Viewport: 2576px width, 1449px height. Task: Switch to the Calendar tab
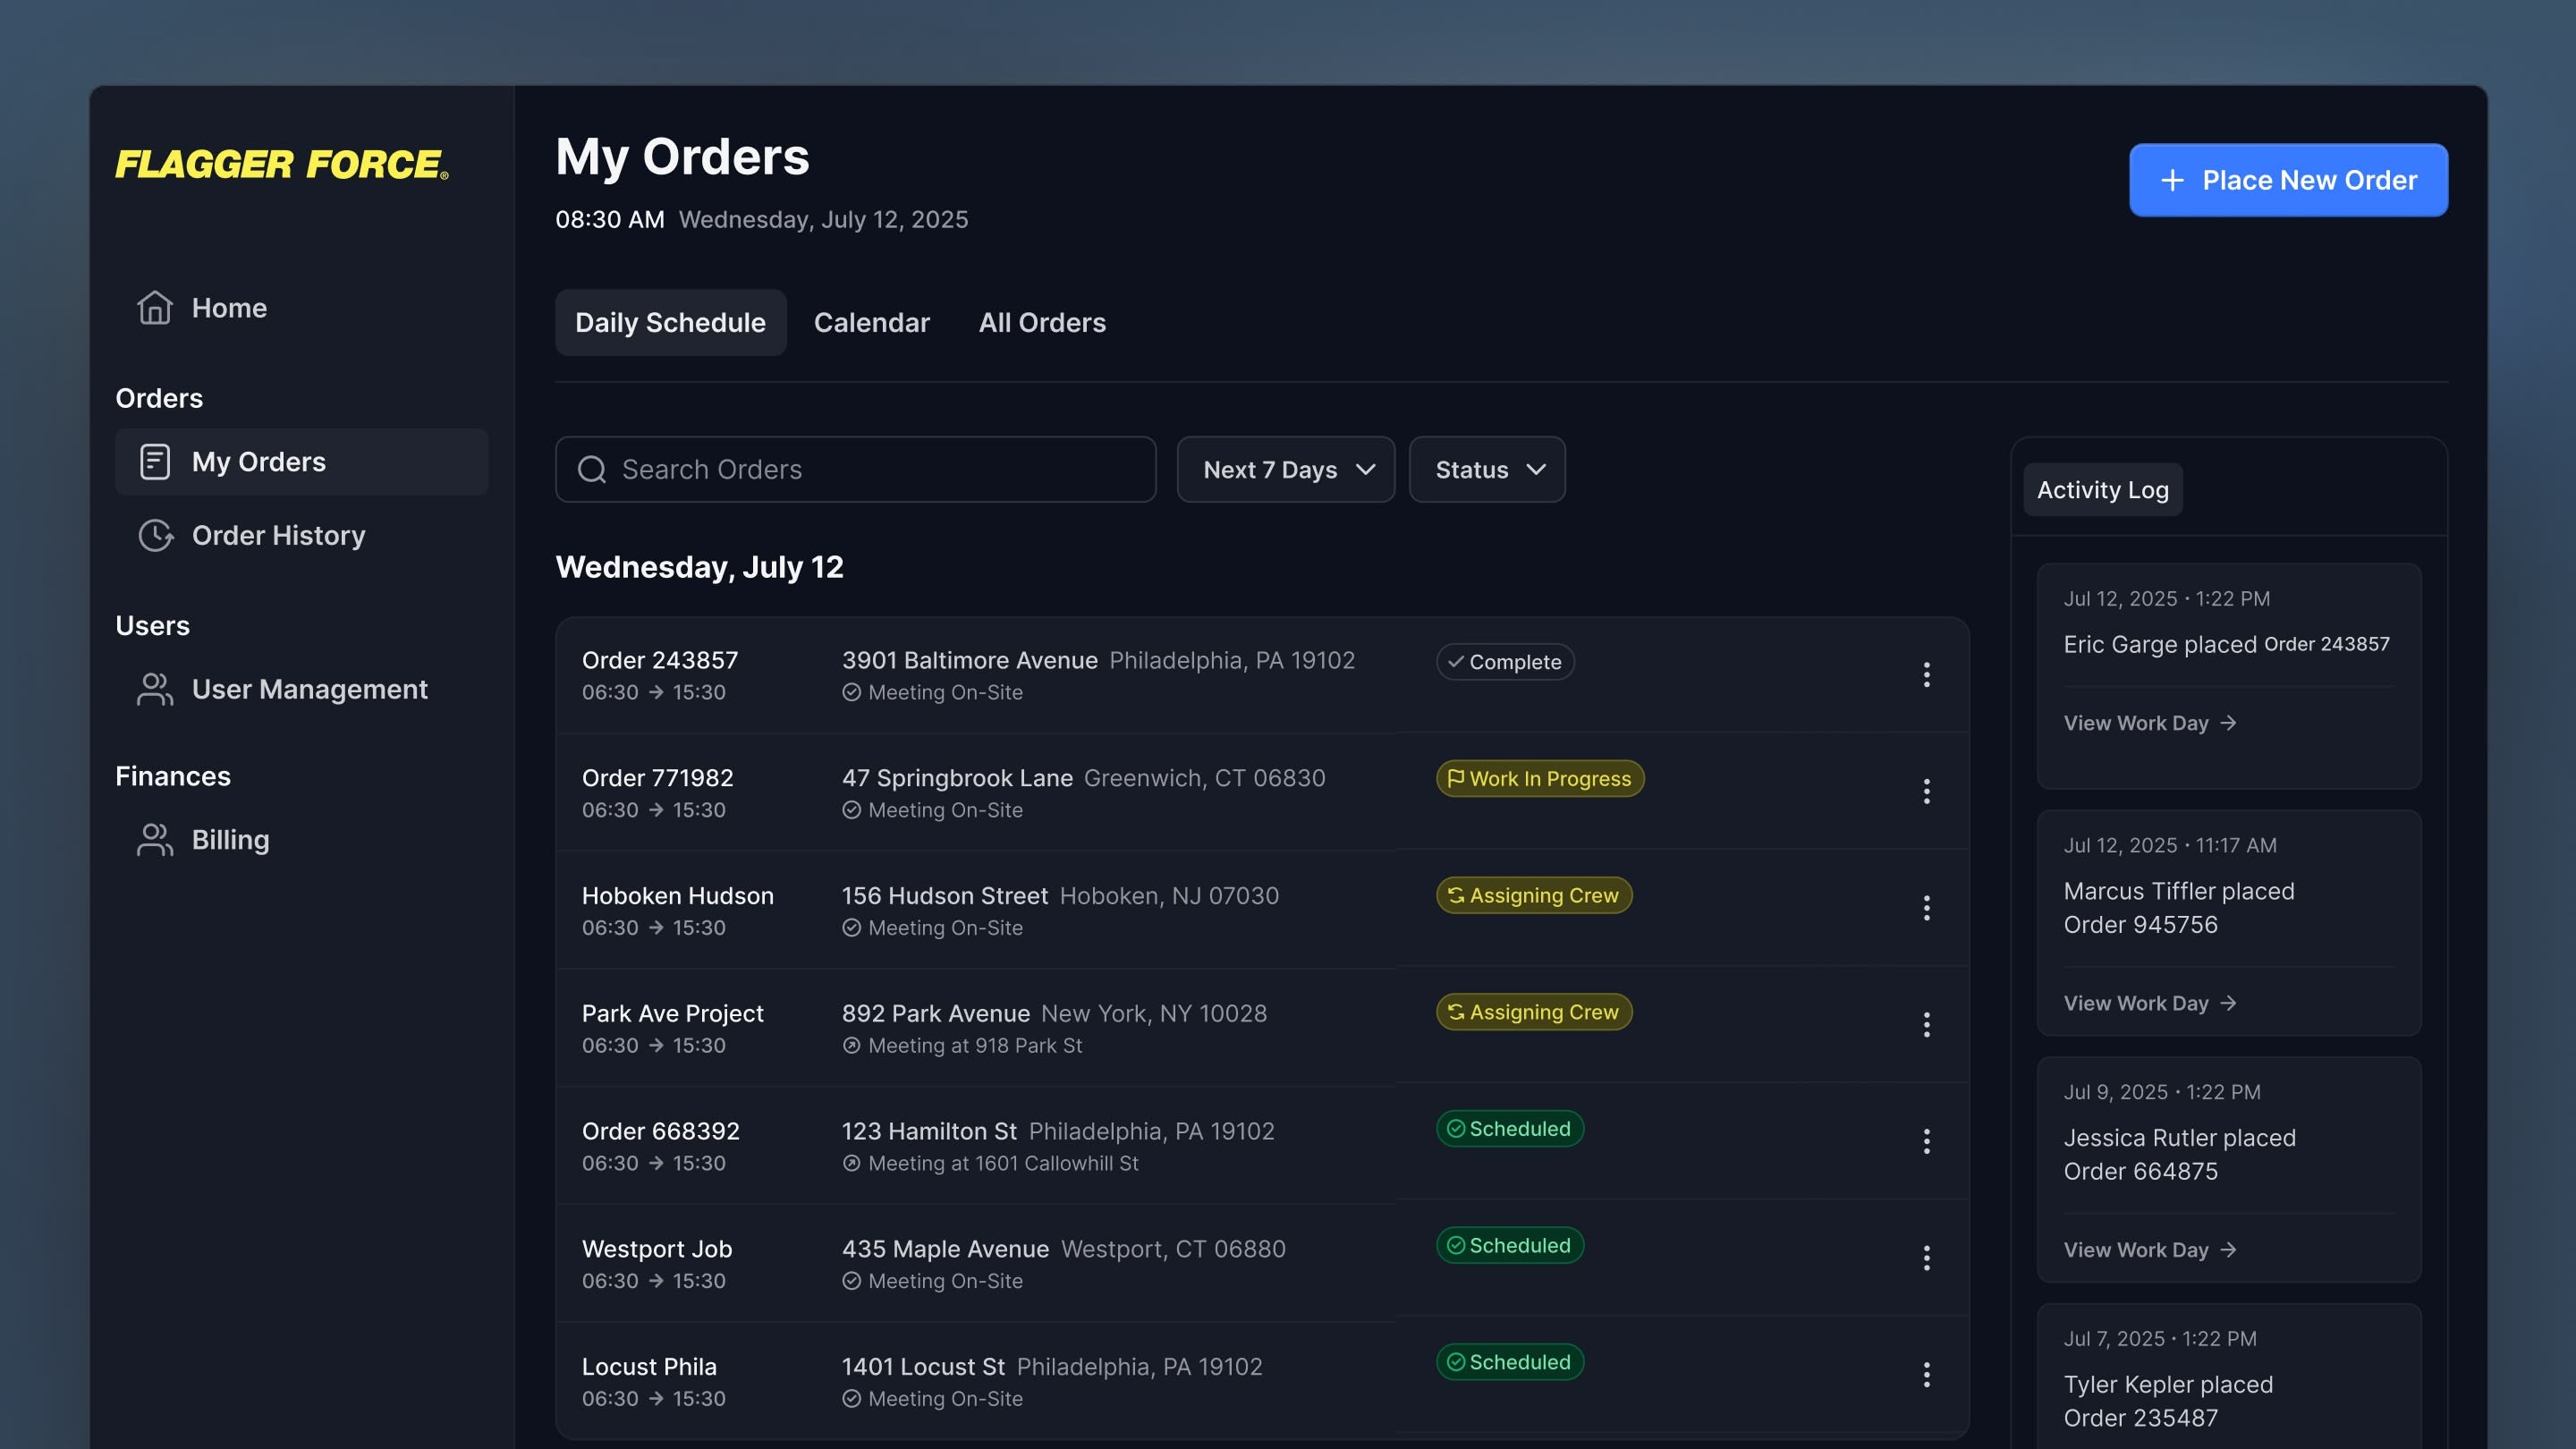tap(871, 323)
